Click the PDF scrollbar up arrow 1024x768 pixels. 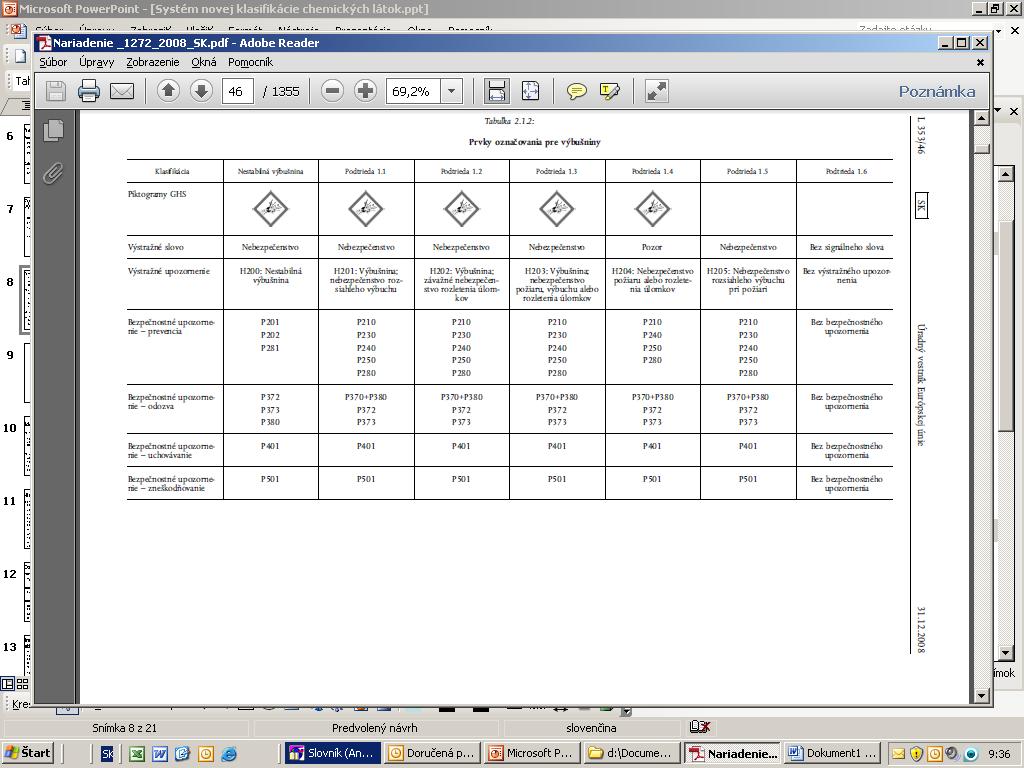pyautogui.click(x=982, y=118)
